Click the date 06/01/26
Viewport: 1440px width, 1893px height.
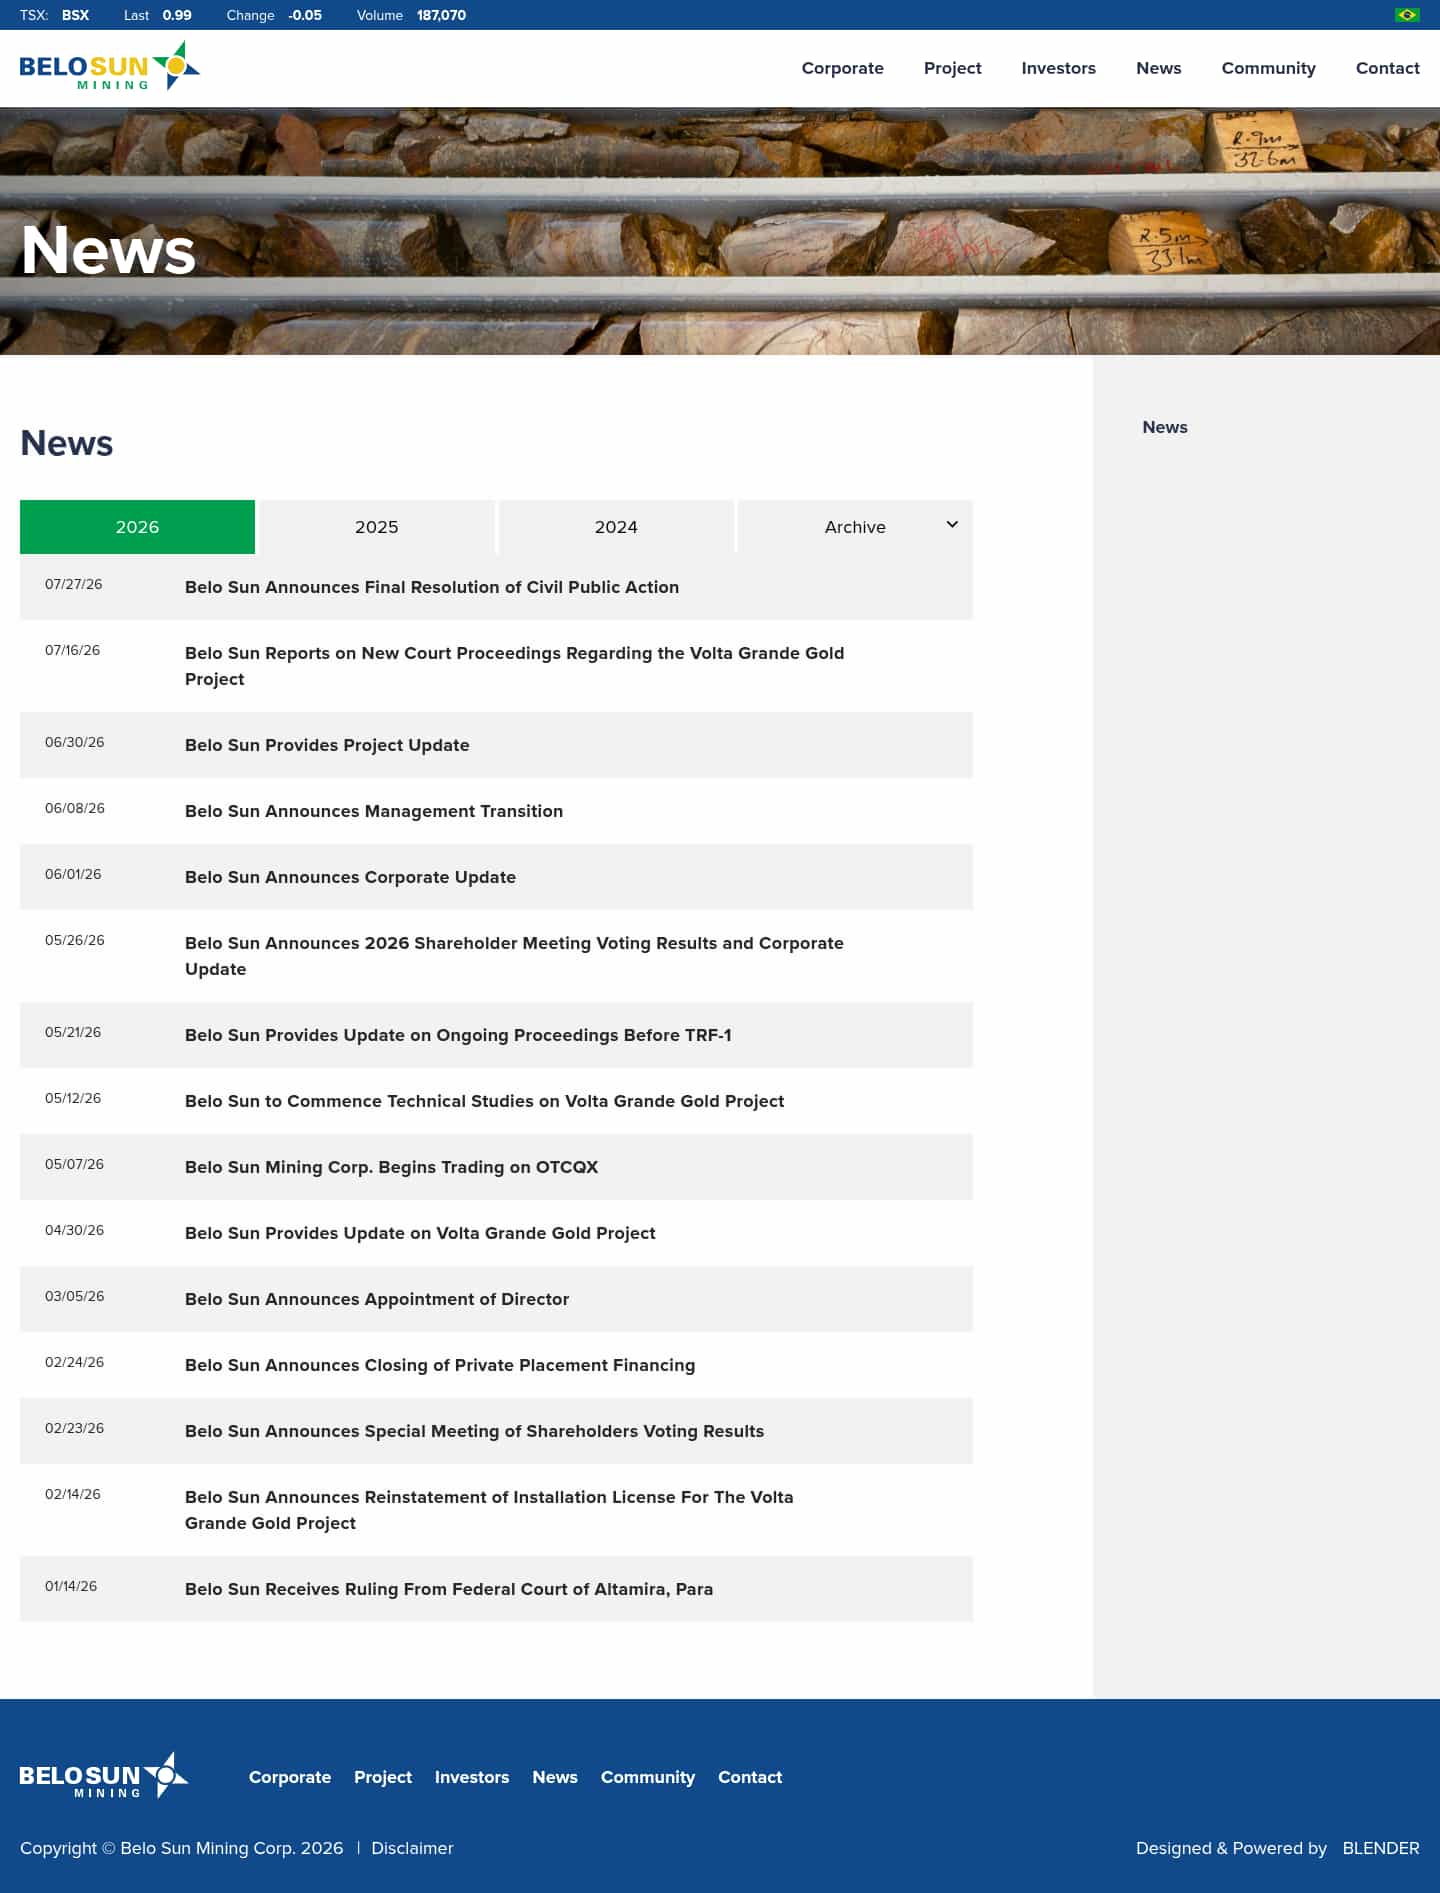[x=73, y=874]
